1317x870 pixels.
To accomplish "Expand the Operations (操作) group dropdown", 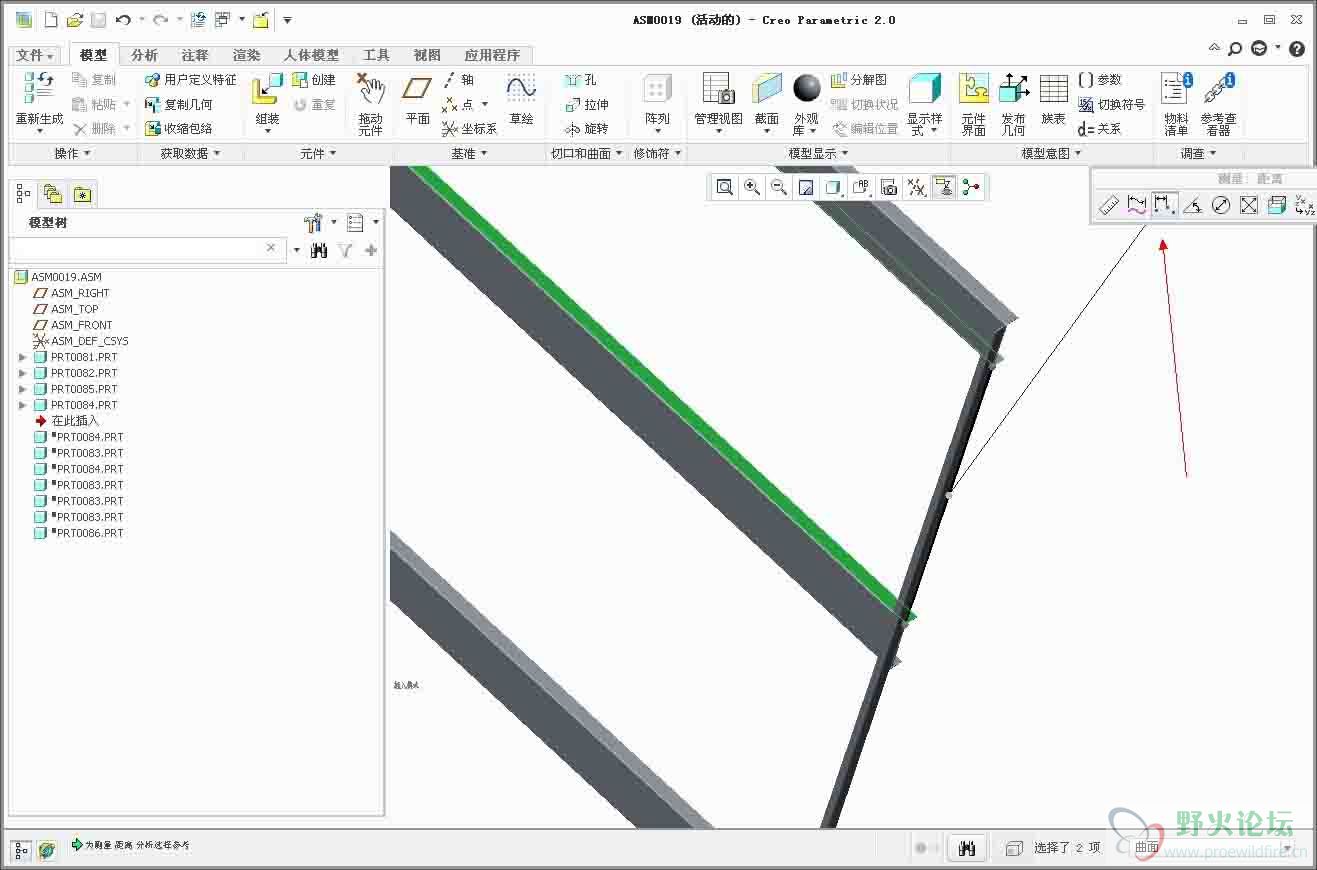I will pyautogui.click(x=73, y=153).
